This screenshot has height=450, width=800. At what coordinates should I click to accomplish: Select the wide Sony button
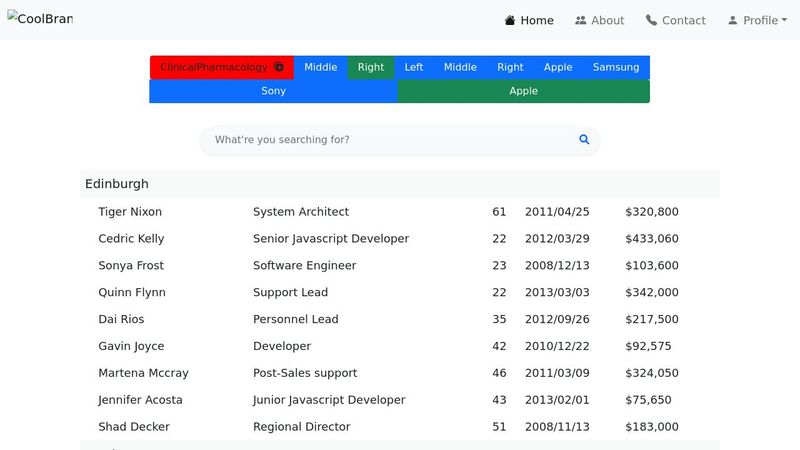click(x=273, y=91)
